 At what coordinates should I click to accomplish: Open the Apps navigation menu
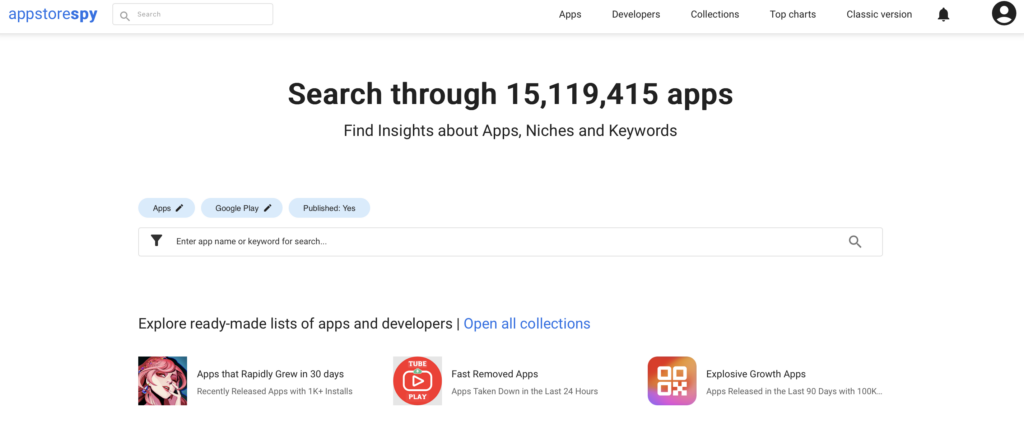[570, 14]
